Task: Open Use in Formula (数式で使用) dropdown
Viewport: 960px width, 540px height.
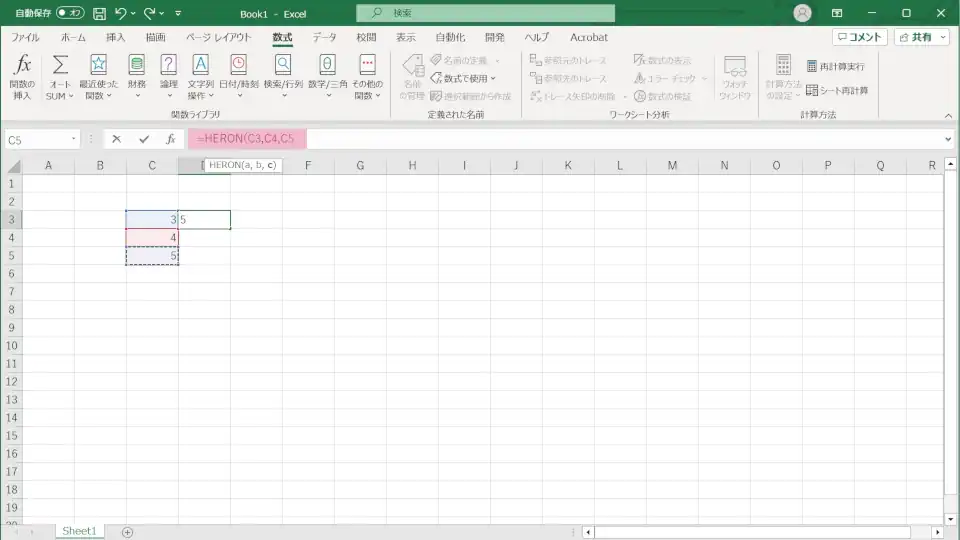Action: [x=463, y=78]
